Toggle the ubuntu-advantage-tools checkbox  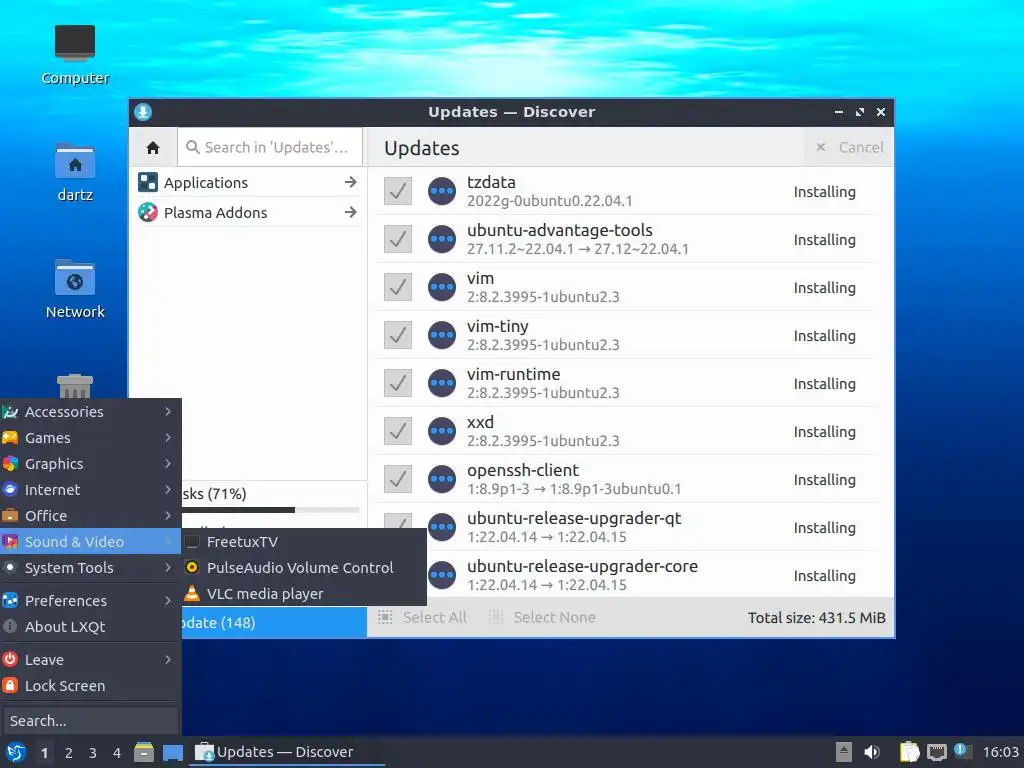398,239
